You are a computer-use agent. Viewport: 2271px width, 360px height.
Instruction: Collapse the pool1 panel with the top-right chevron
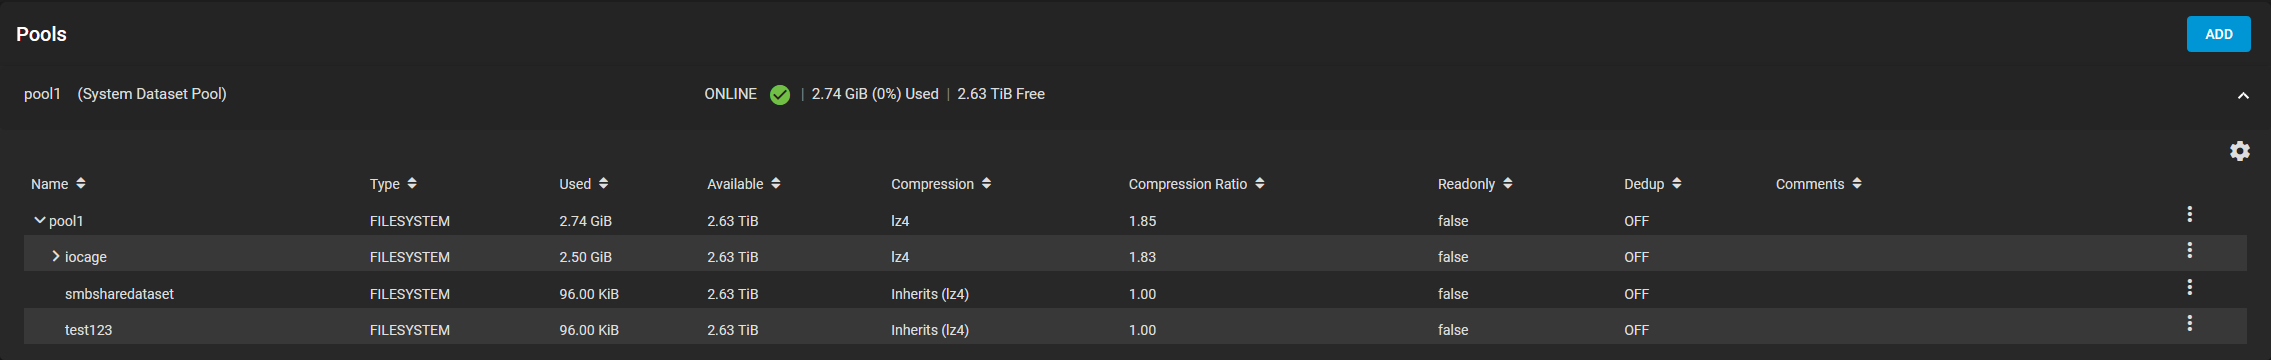coord(2243,96)
